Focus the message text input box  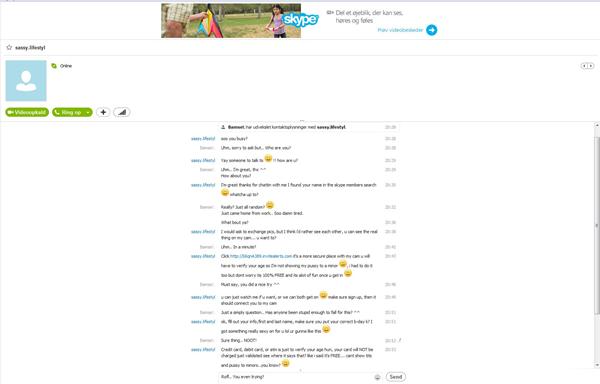pos(295,377)
